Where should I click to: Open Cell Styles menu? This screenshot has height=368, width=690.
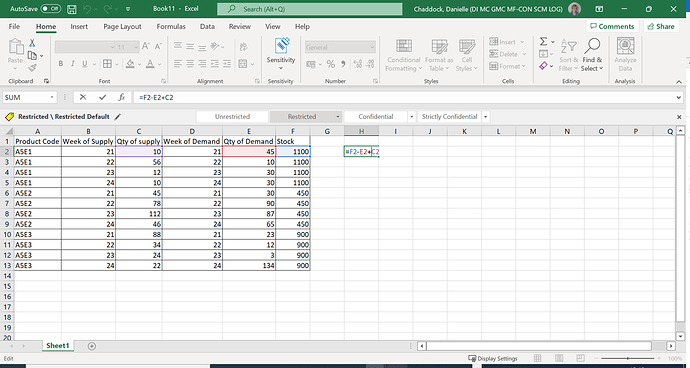[466, 55]
